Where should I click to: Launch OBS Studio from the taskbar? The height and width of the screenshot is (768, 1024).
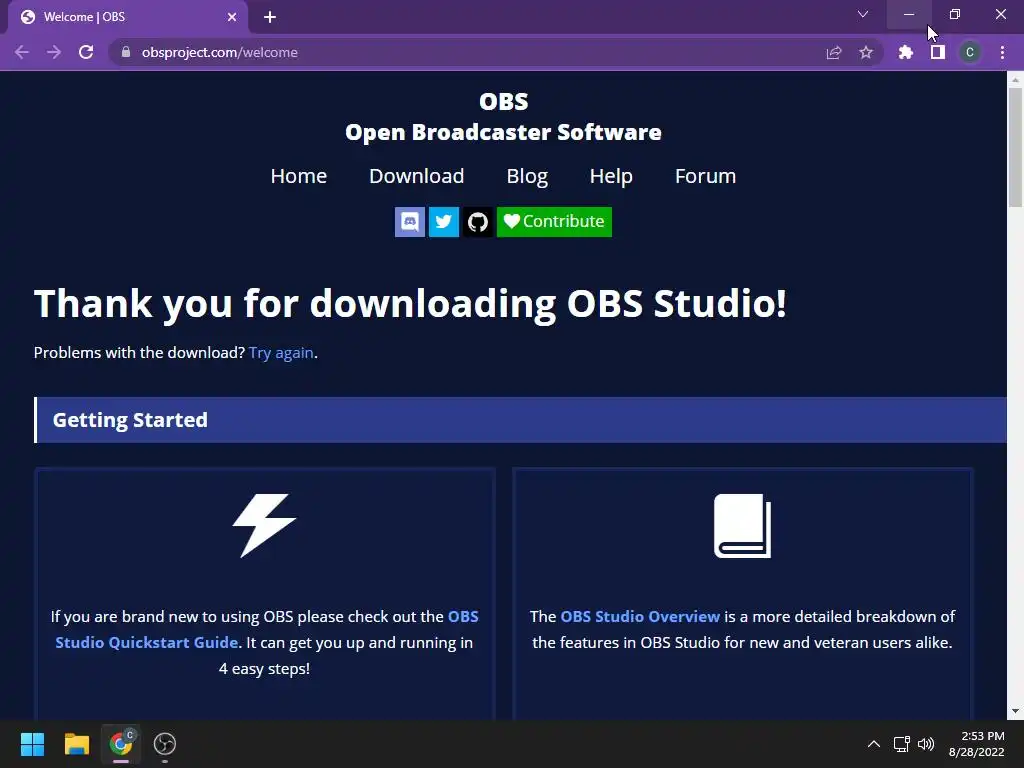pyautogui.click(x=165, y=744)
